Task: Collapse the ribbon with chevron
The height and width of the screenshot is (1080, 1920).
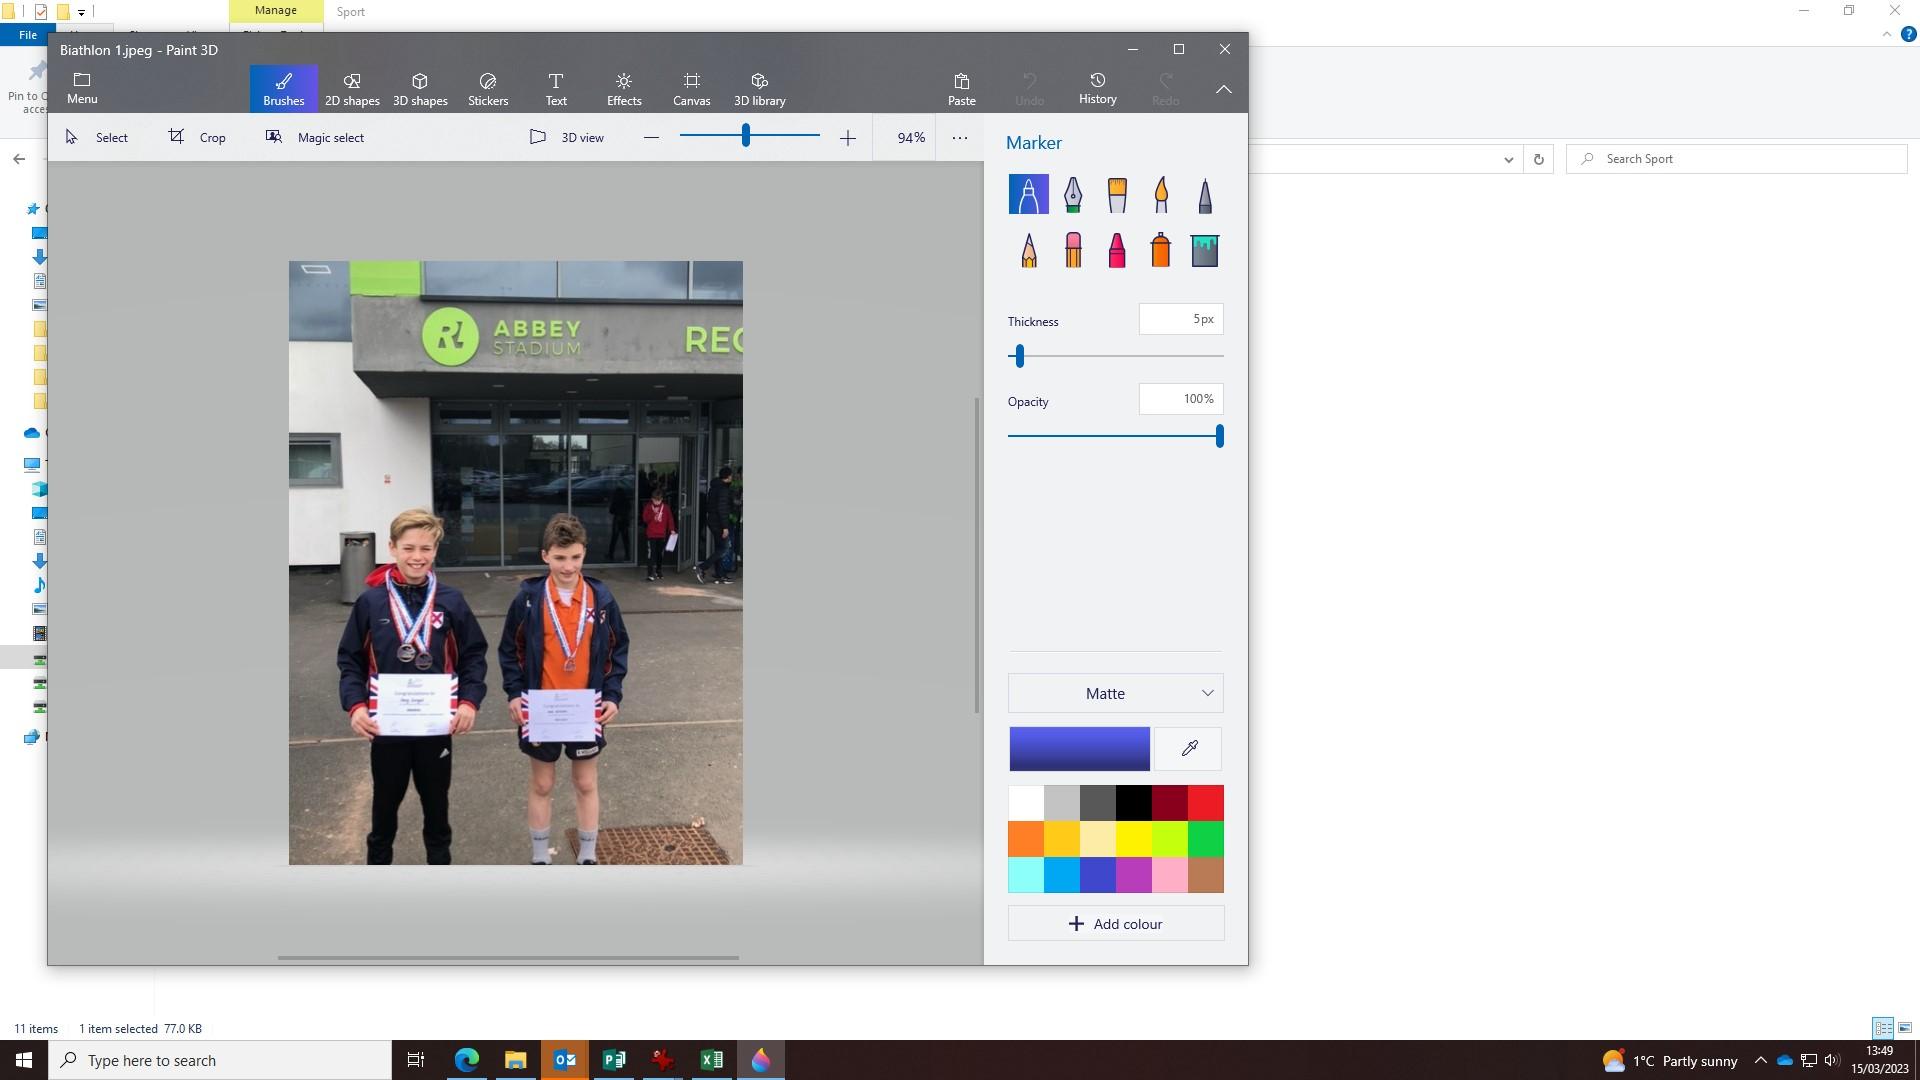Action: tap(1223, 89)
